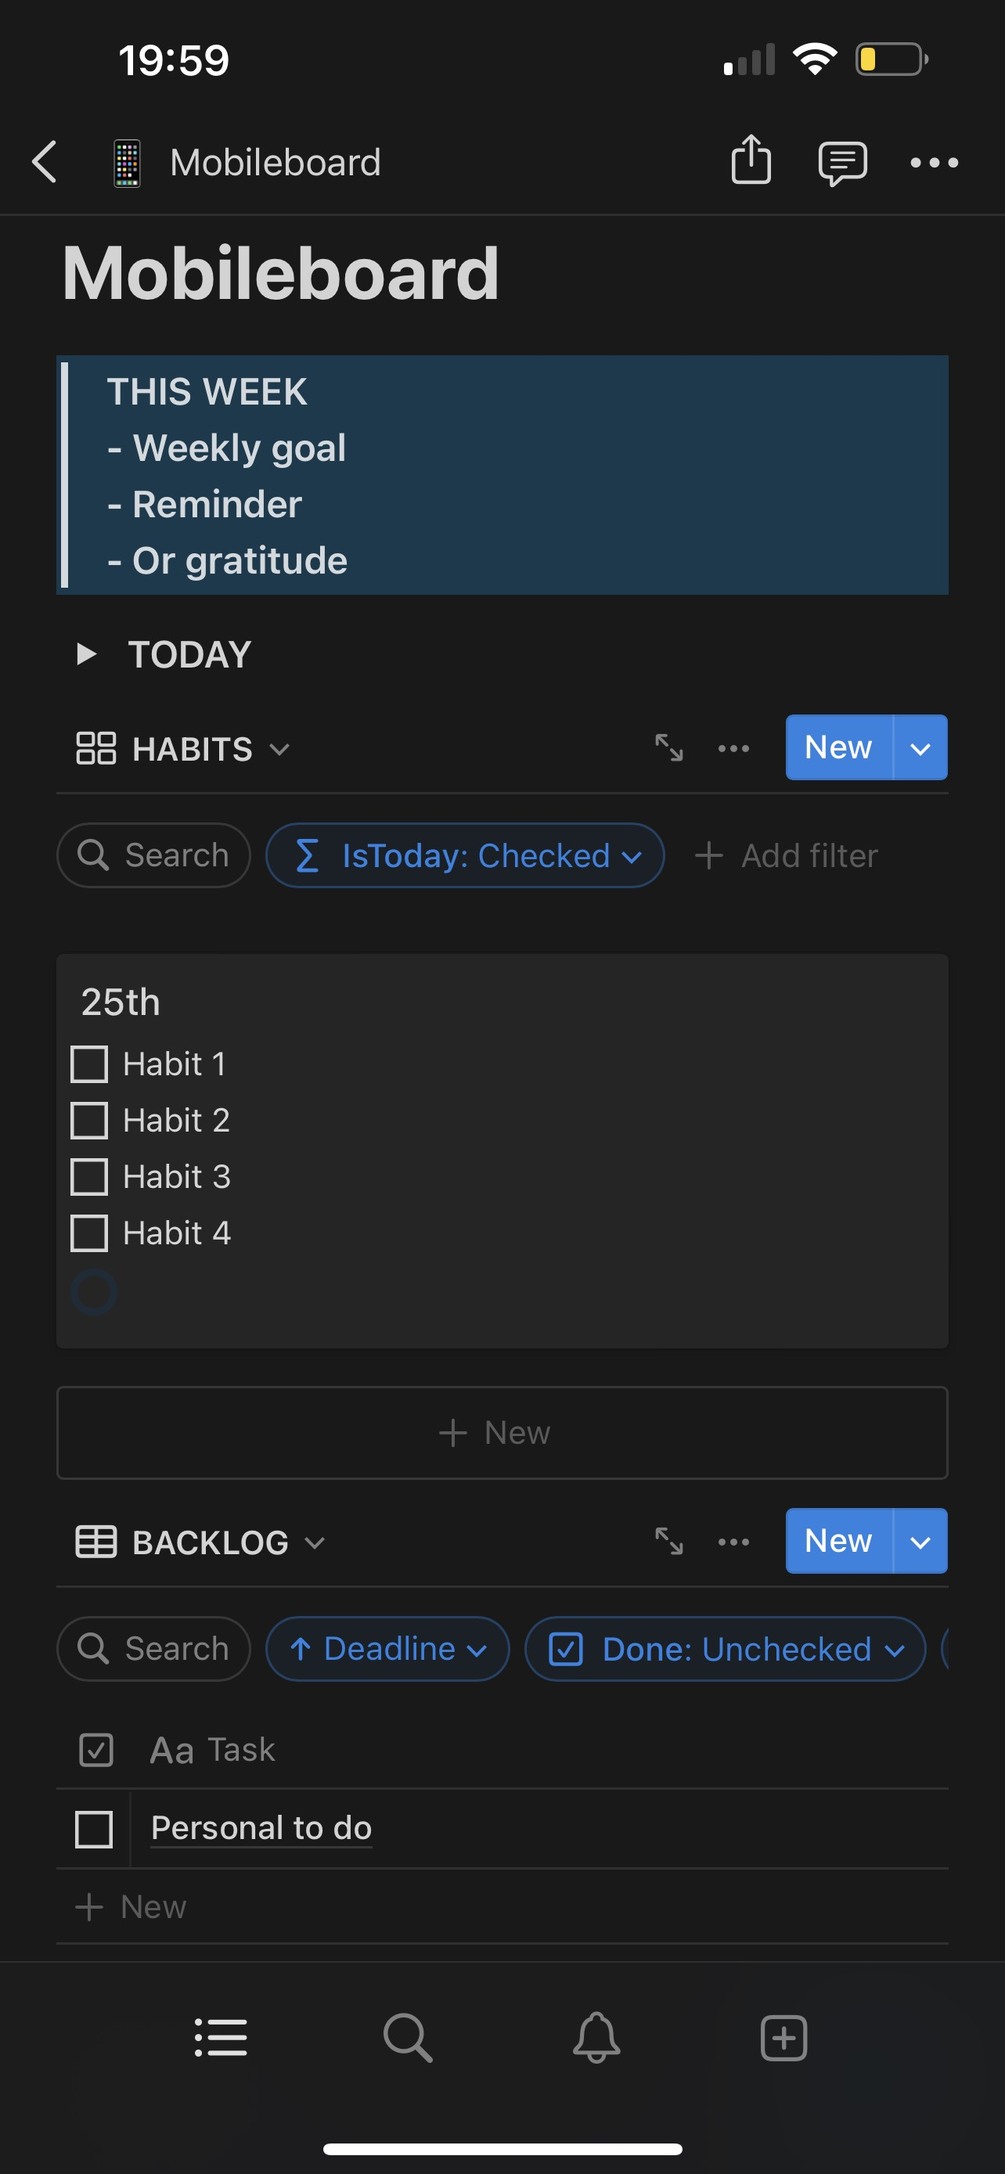Check the Habit 3 checkbox
This screenshot has height=2174, width=1005.
click(x=89, y=1177)
